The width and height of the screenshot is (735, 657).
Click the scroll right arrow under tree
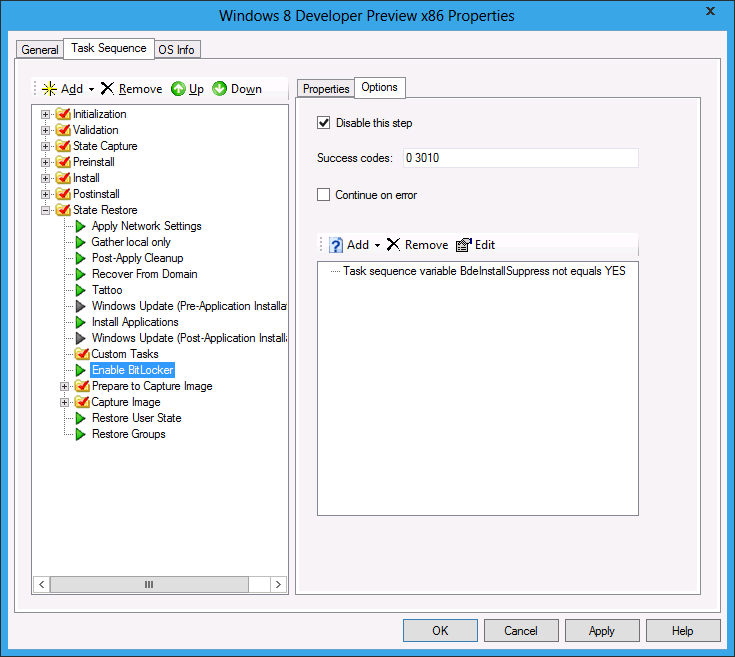(278, 584)
